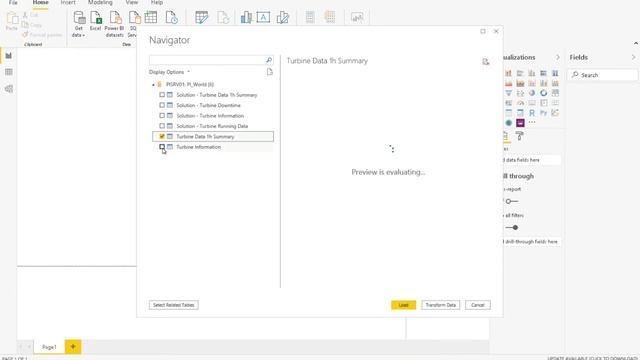Select the Python visual icon

point(543,113)
